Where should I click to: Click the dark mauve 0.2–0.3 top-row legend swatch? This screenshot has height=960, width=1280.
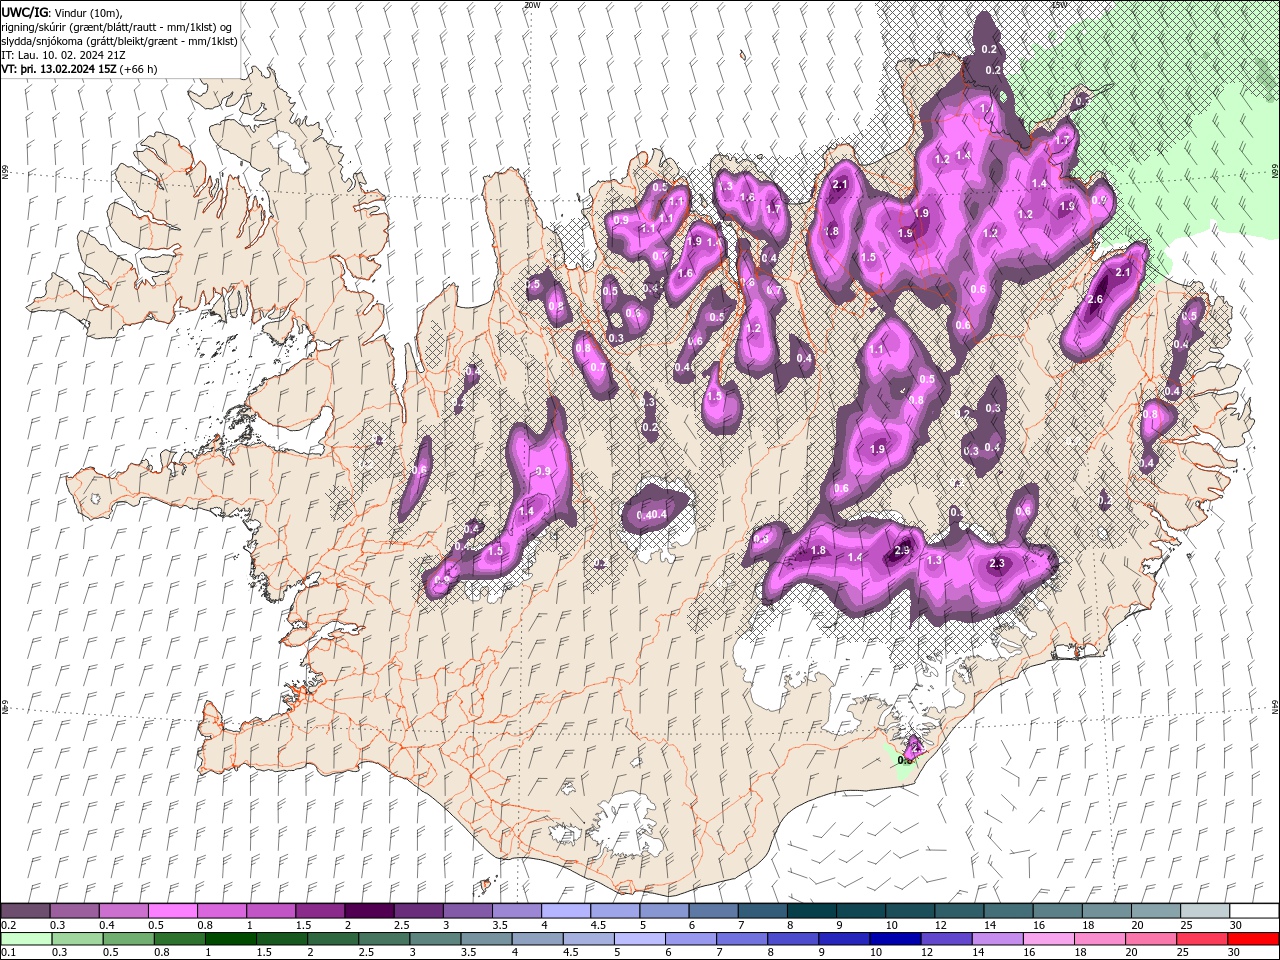pos(27,911)
